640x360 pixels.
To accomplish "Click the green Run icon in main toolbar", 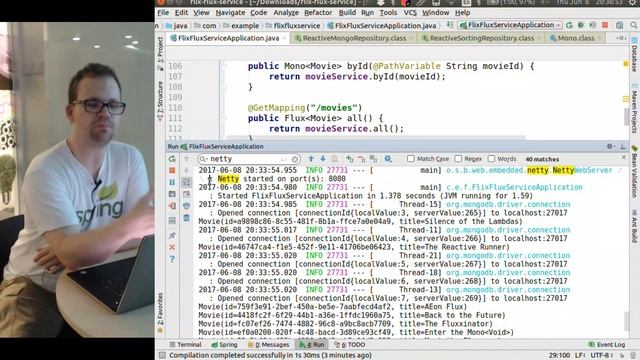I will click(x=569, y=25).
